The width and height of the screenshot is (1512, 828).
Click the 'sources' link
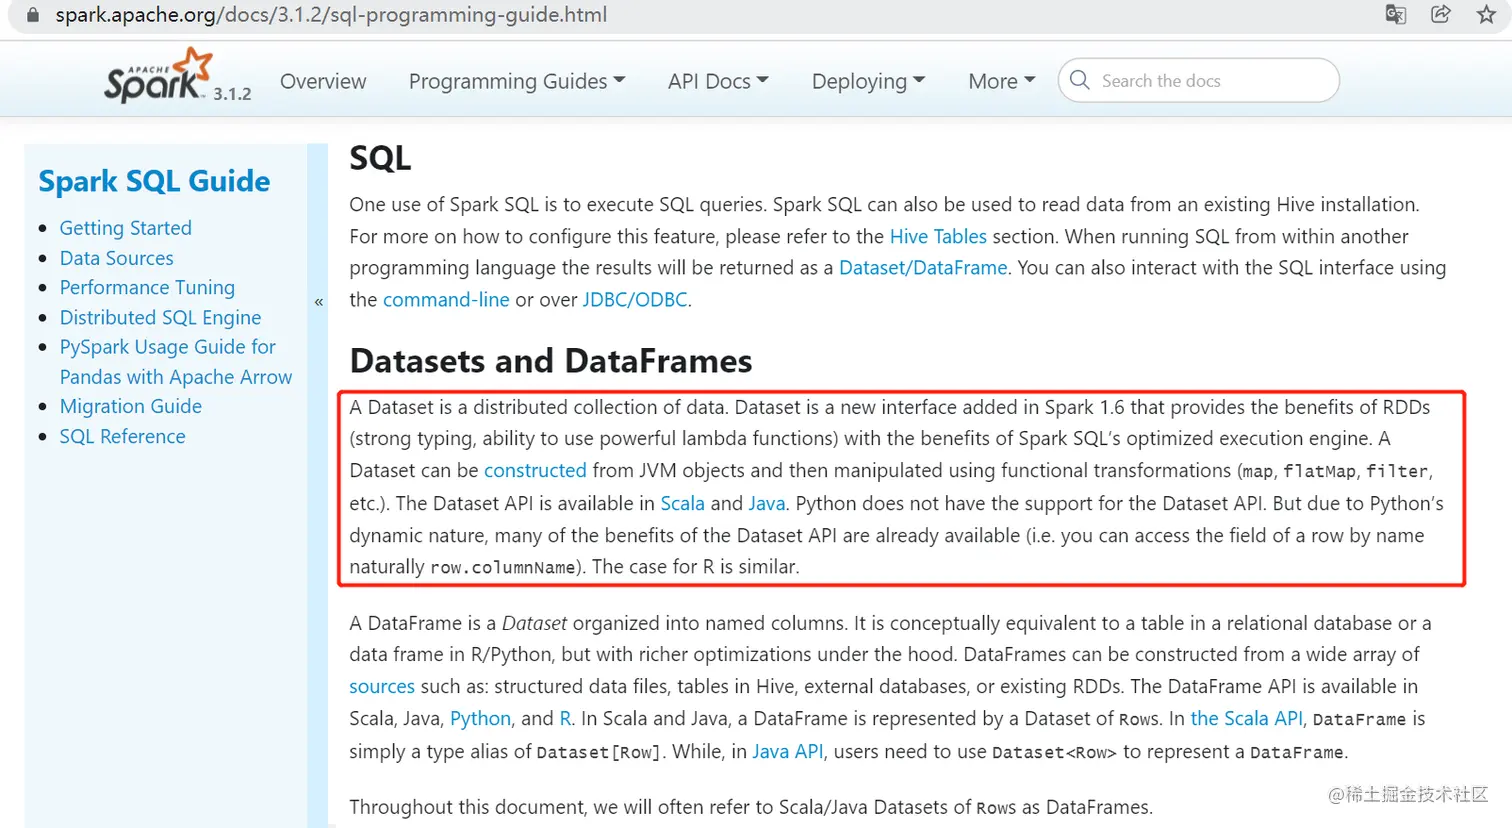pos(382,686)
